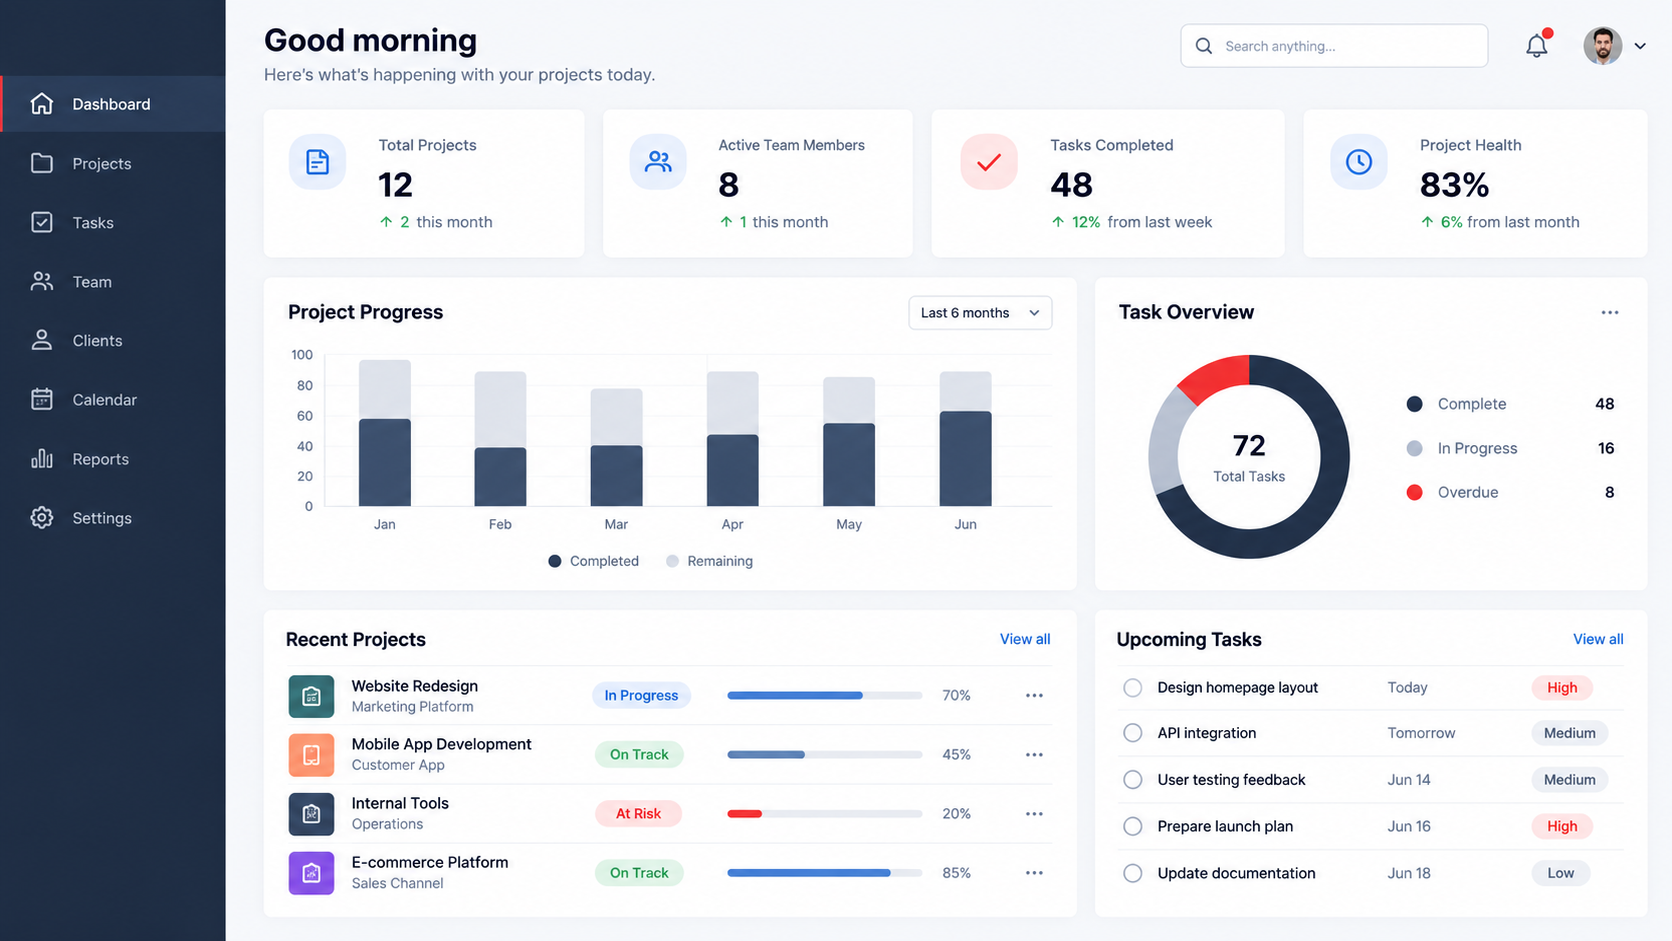Screen dimensions: 1672x941
Task: Click the Website Redesign project icon
Action: [311, 696]
